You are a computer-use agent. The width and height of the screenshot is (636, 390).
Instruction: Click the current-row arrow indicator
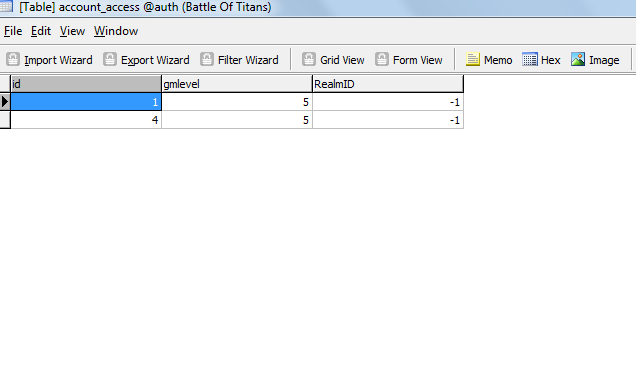[x=5, y=102]
